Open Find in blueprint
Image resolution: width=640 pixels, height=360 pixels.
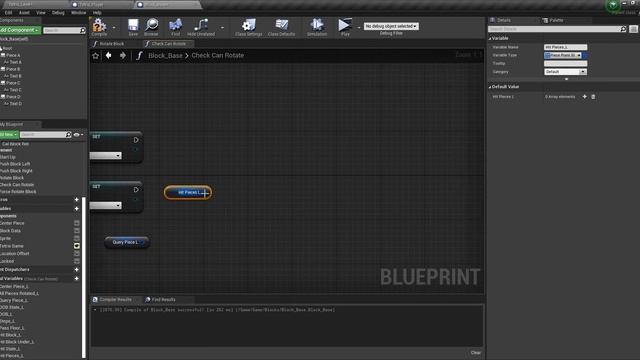pyautogui.click(x=176, y=27)
